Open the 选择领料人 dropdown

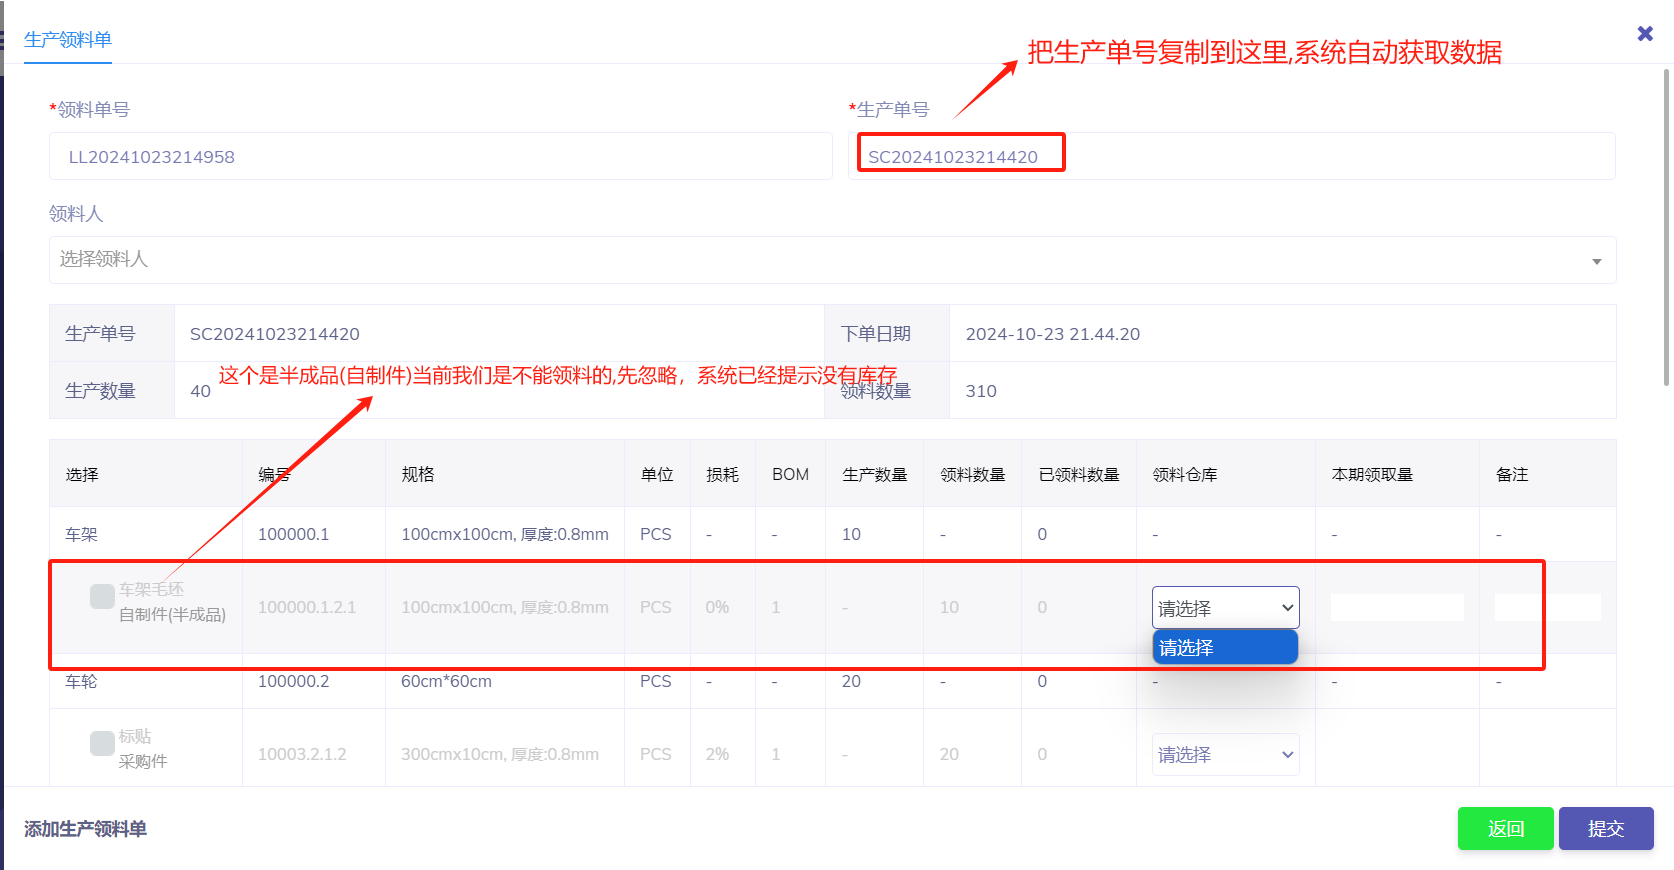click(832, 260)
